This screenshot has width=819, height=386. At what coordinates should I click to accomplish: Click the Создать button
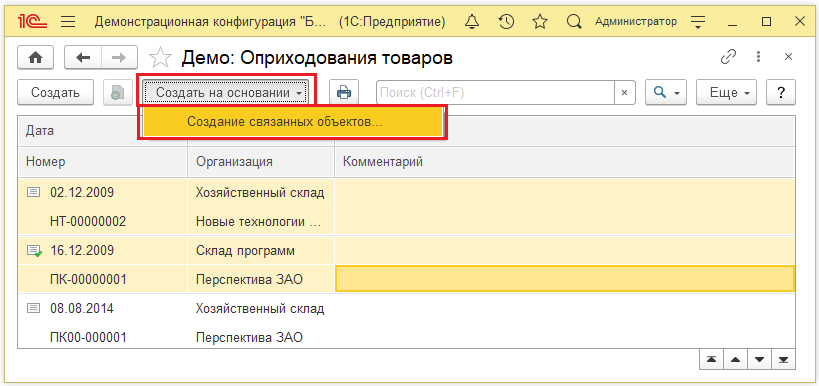[55, 93]
